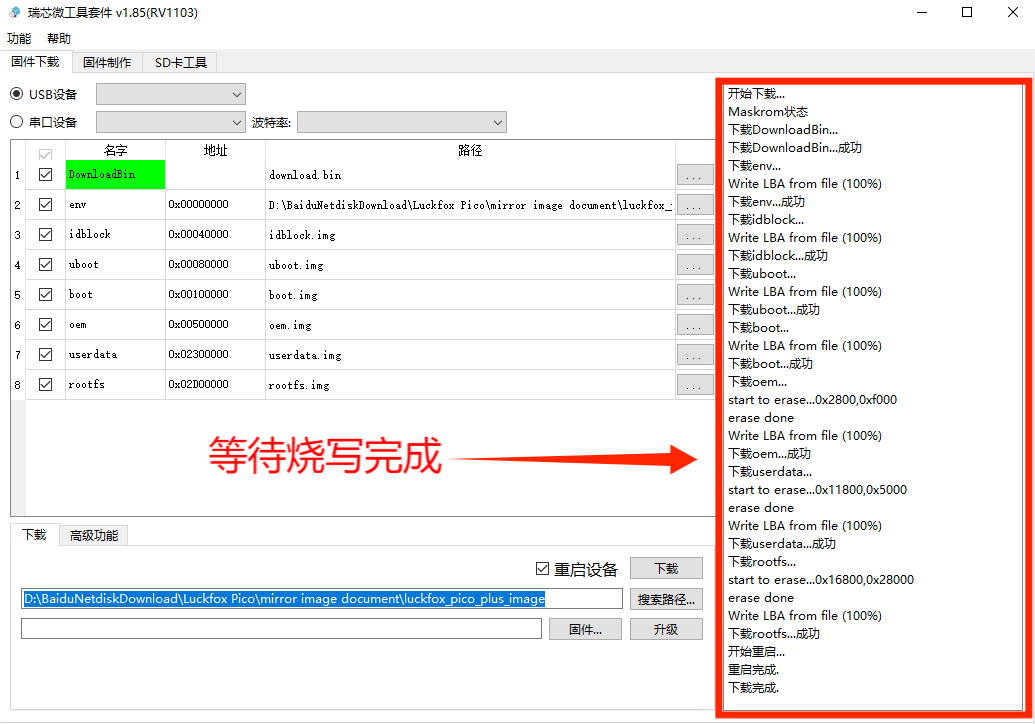Select path cell idblock.img
The width and height of the screenshot is (1035, 724).
pos(470,234)
